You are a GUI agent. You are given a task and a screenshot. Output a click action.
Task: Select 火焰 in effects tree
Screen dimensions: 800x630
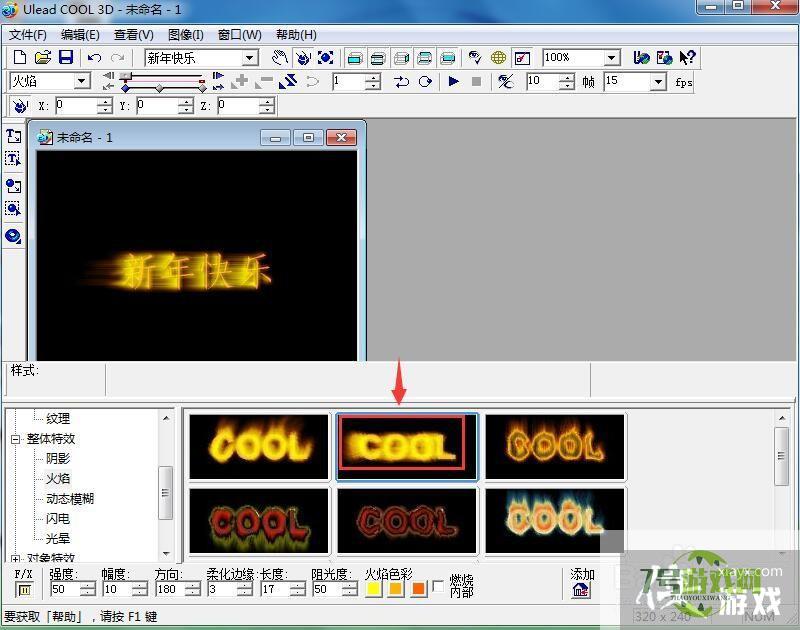pos(58,478)
